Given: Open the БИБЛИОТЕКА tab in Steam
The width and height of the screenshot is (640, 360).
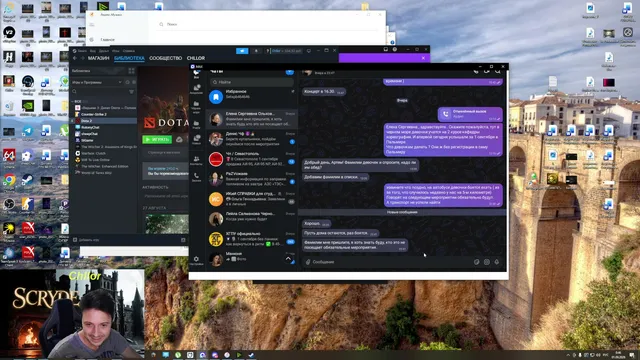Looking at the screenshot, I should [x=129, y=58].
